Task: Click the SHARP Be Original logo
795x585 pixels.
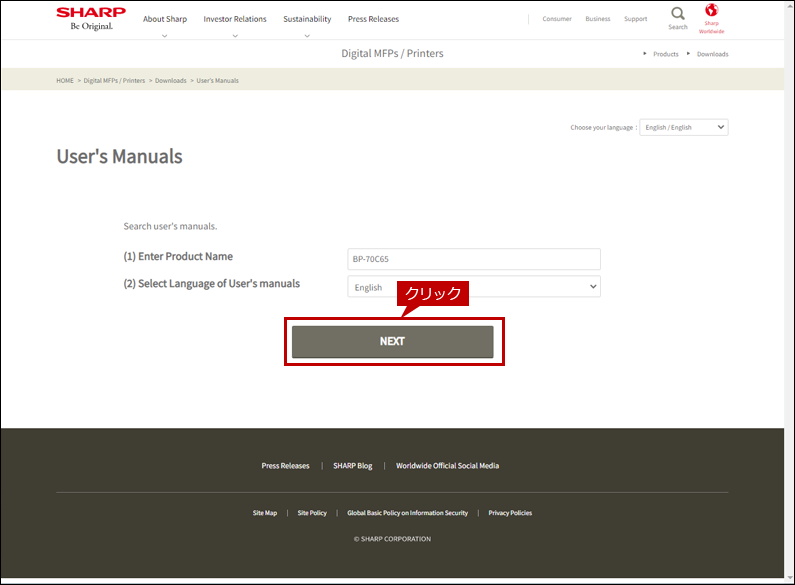Action: [91, 19]
